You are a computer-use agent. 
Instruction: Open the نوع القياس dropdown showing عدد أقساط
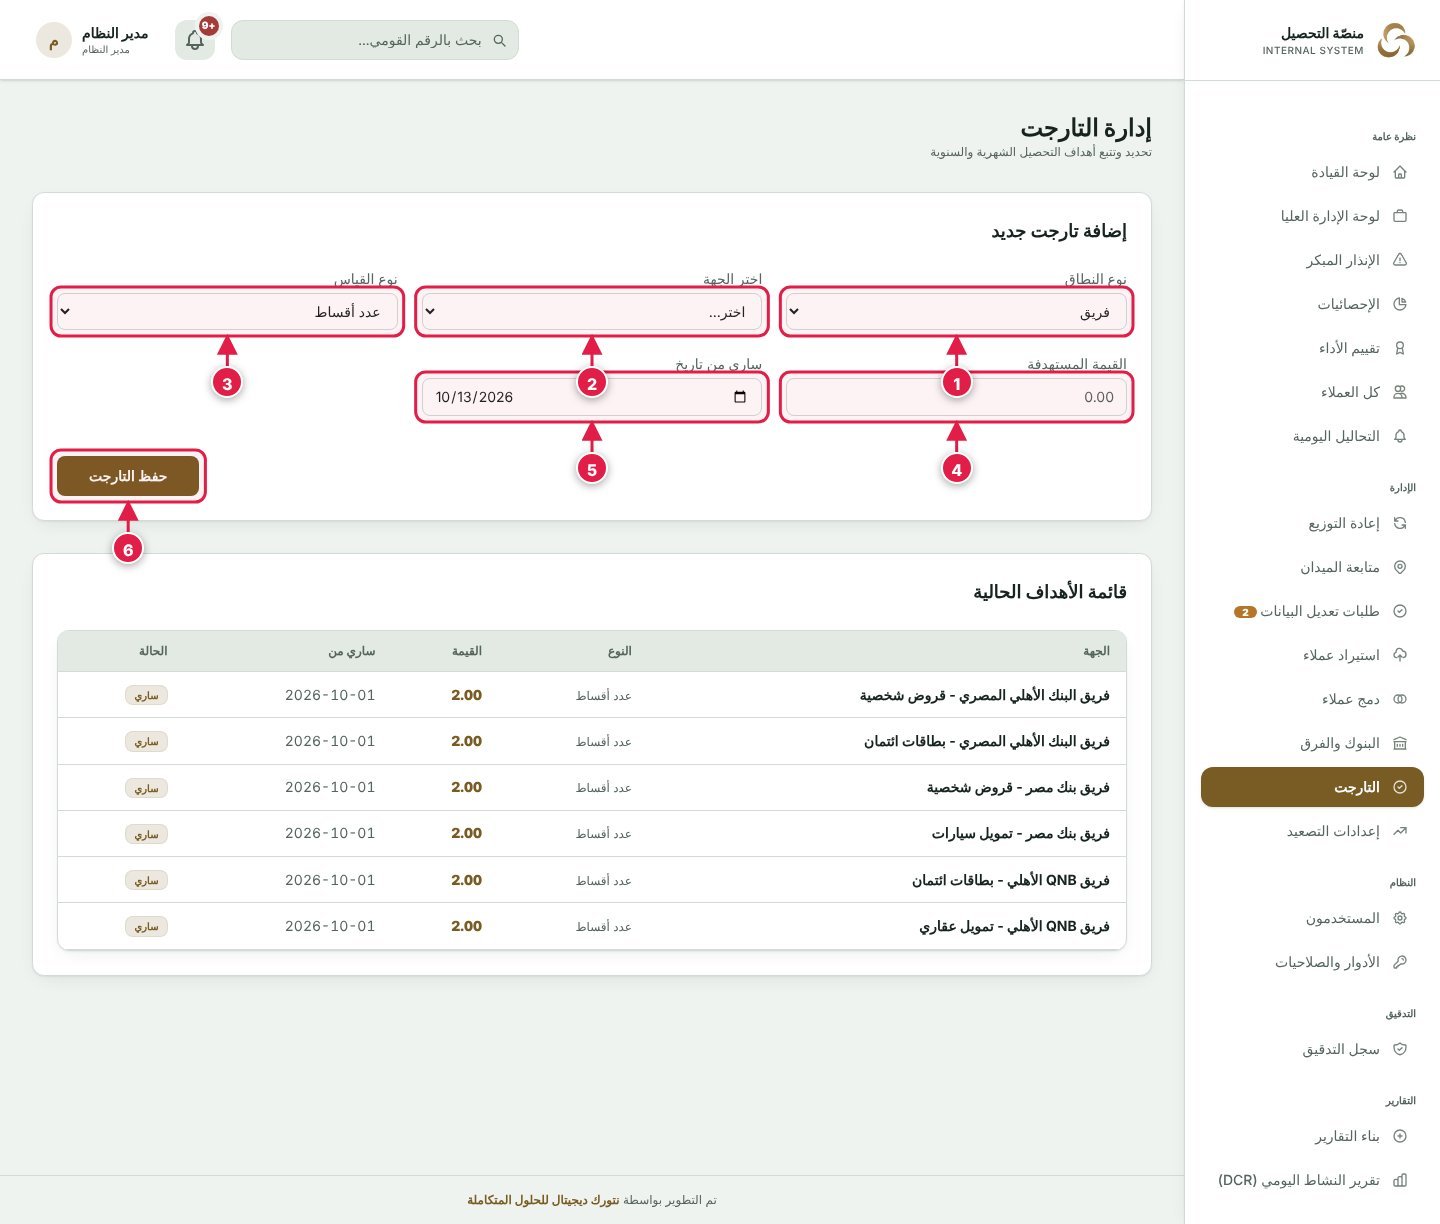click(227, 312)
